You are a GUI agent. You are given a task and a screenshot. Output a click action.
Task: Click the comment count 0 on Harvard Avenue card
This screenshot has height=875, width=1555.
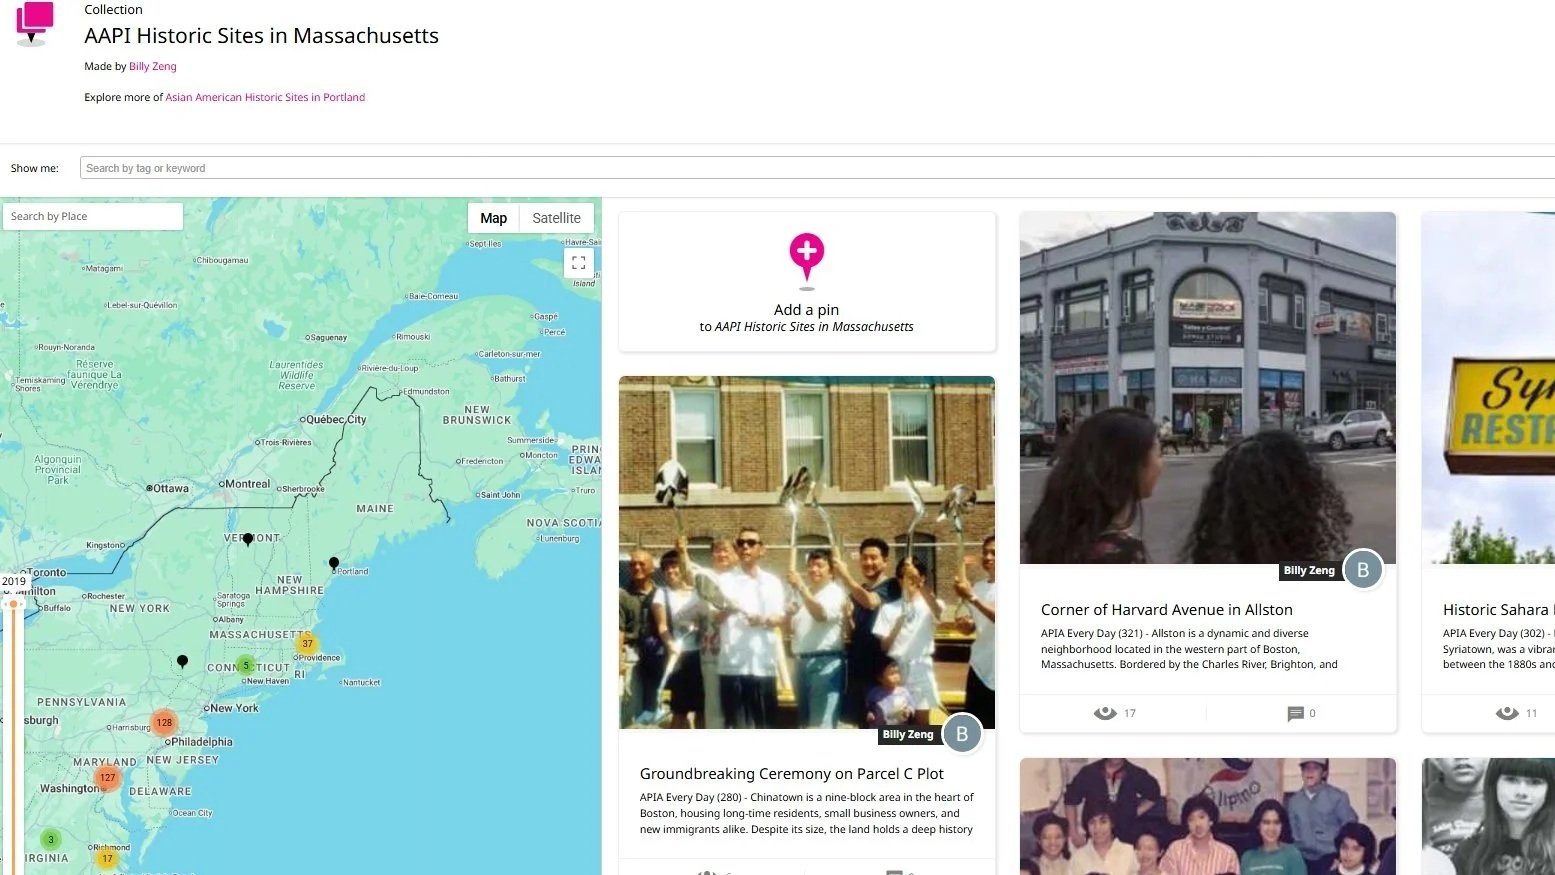coord(1312,713)
